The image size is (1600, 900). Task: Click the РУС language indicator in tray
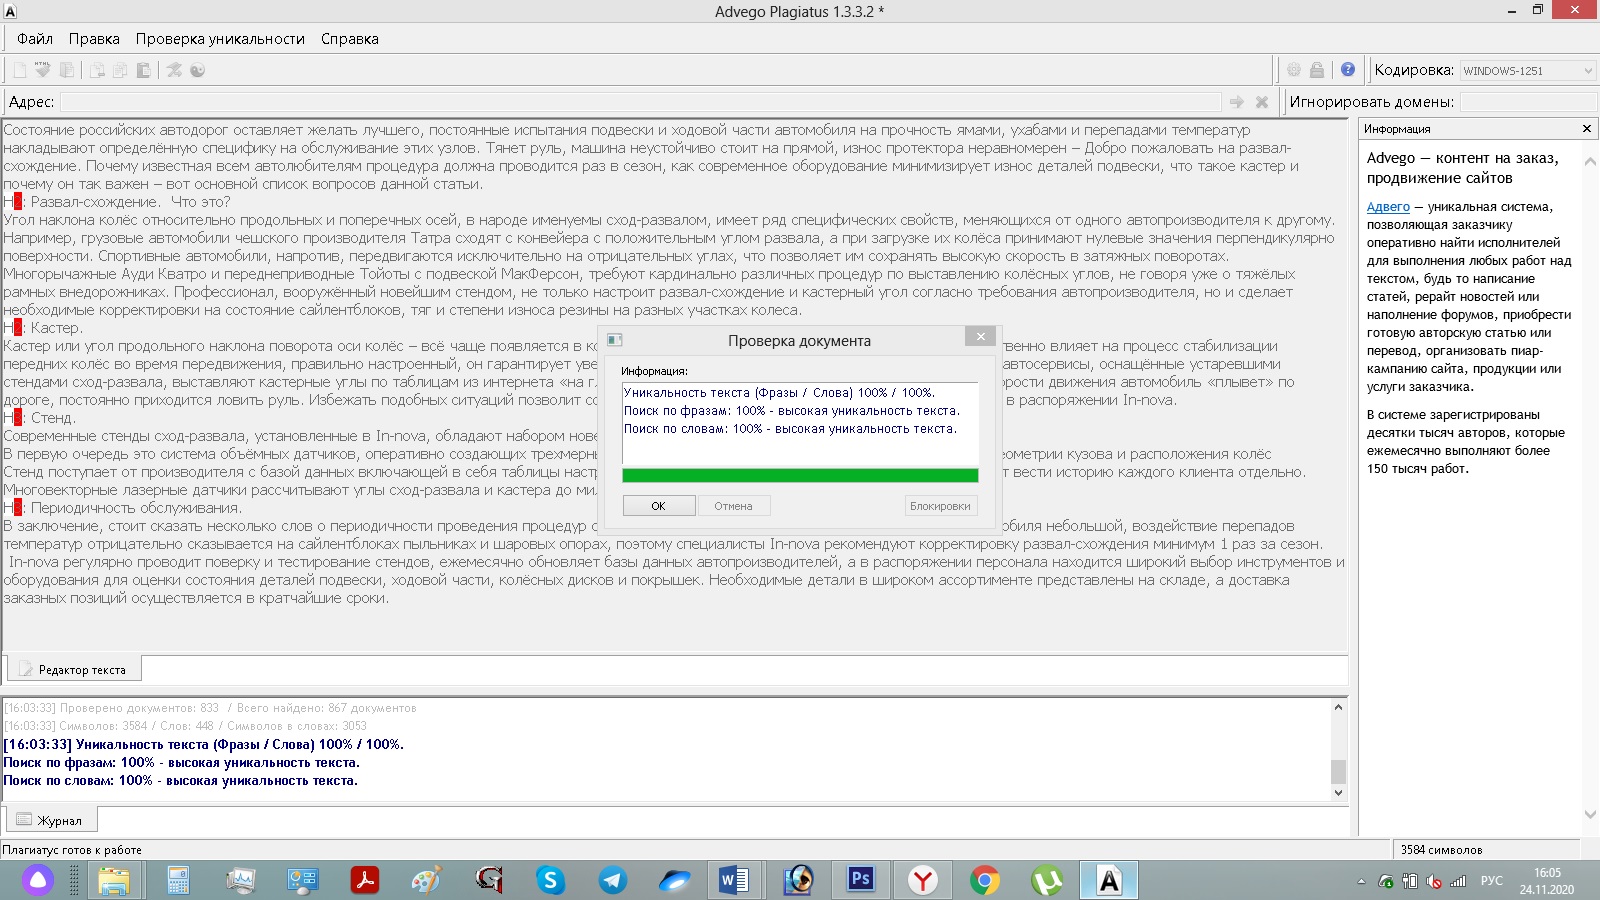1491,881
